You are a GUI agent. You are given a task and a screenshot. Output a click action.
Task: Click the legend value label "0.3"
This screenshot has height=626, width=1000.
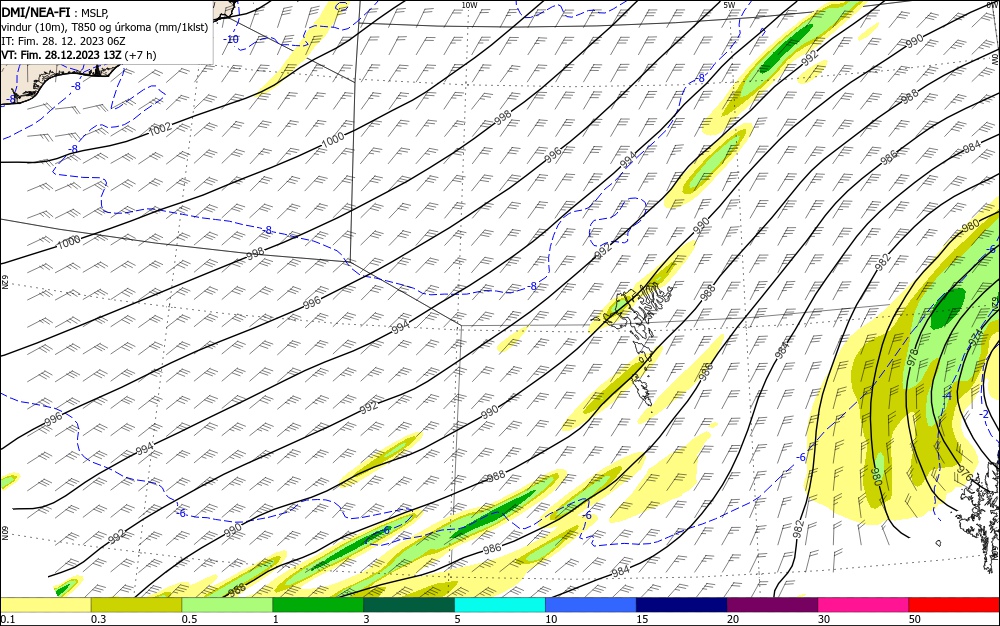coord(98,619)
